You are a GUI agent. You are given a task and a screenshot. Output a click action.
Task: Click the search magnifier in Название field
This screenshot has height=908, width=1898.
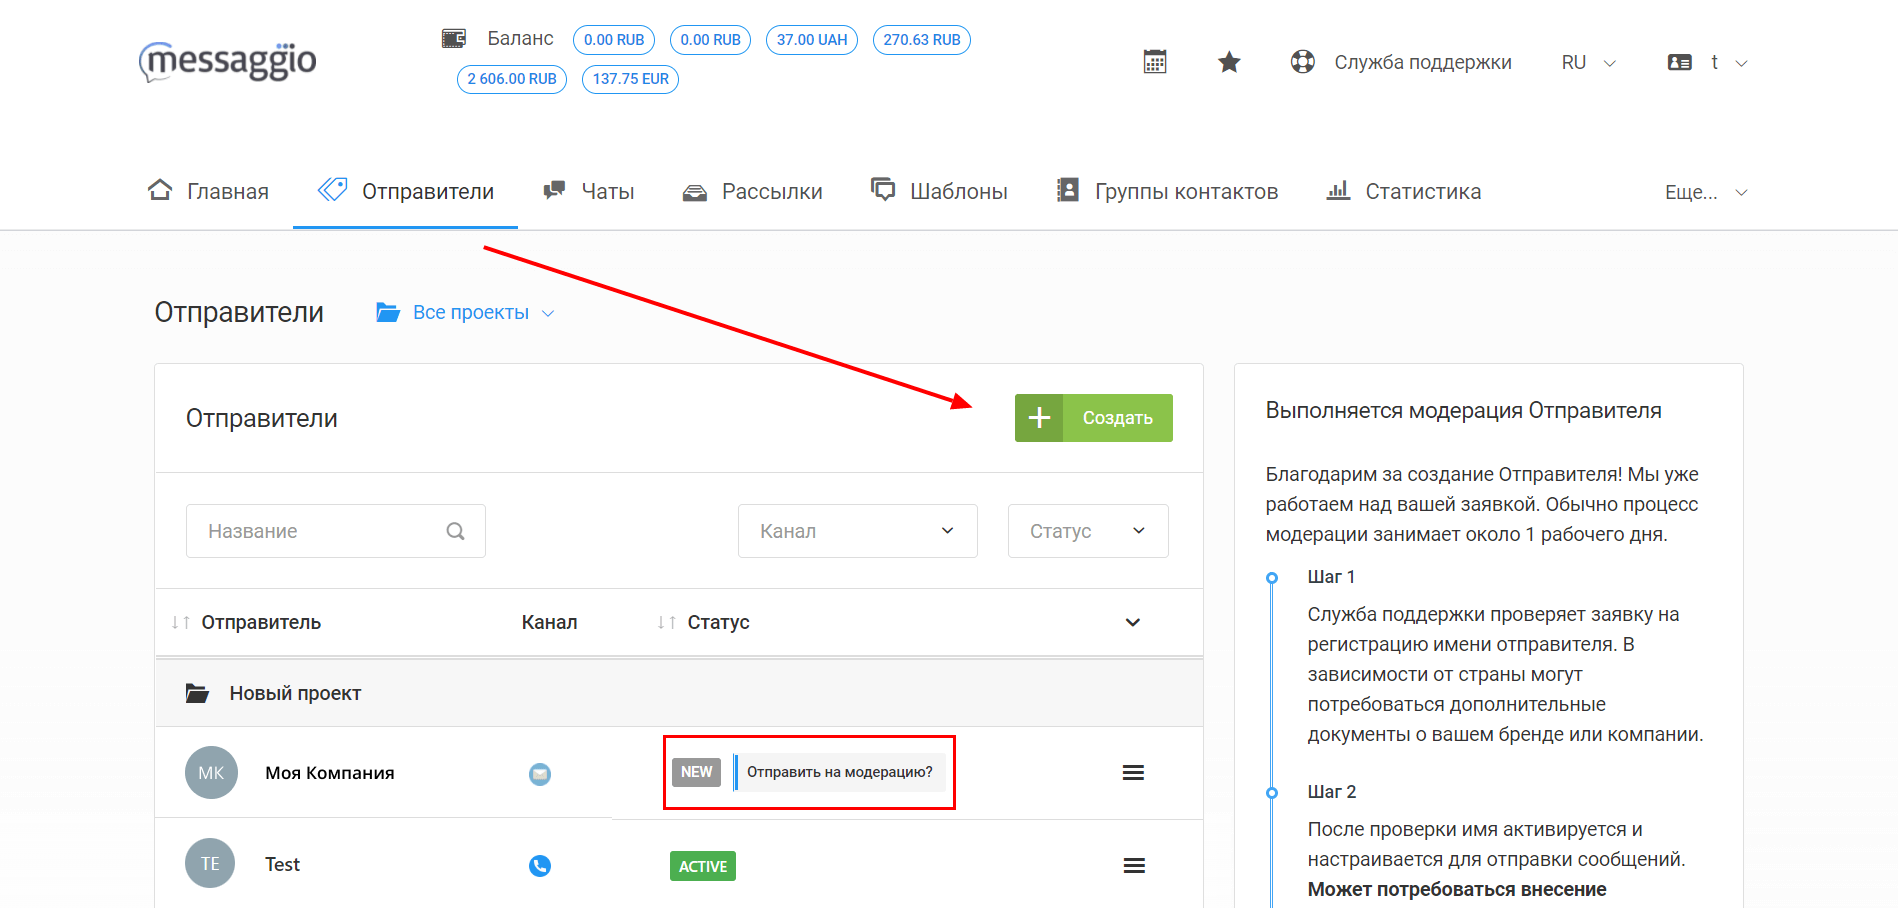456,531
